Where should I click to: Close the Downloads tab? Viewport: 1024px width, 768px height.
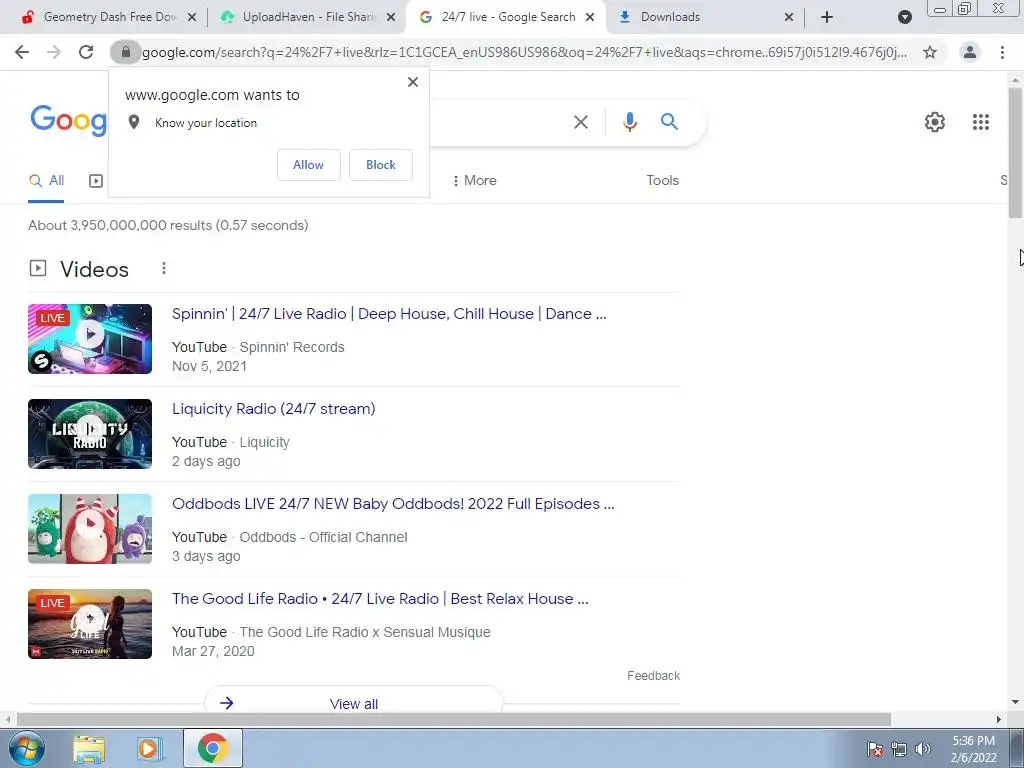[x=788, y=18]
